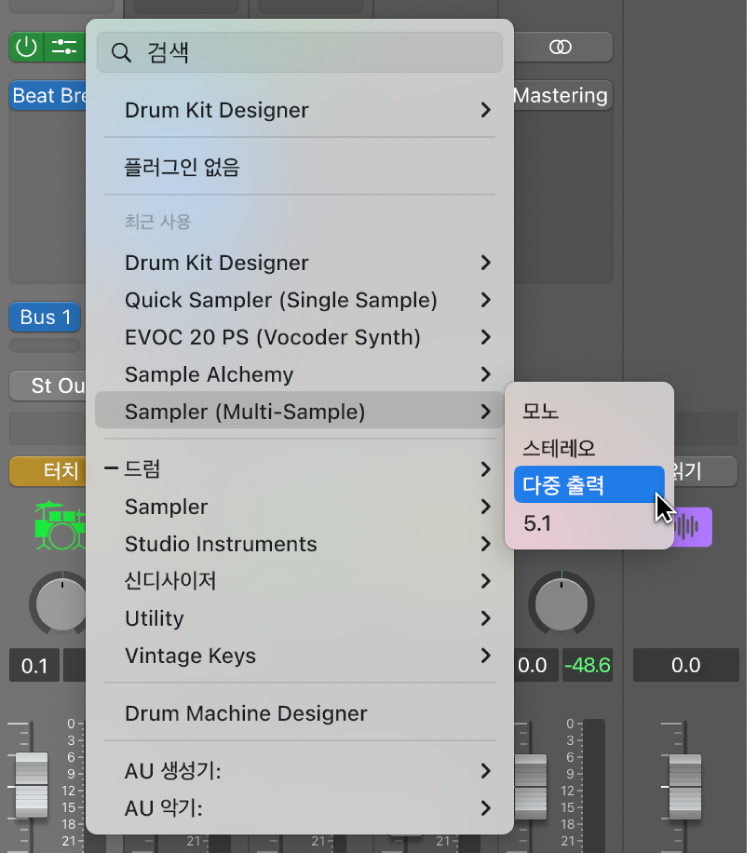This screenshot has width=747, height=854.
Task: Click the green drum kit instrument icon
Action: (x=60, y=526)
